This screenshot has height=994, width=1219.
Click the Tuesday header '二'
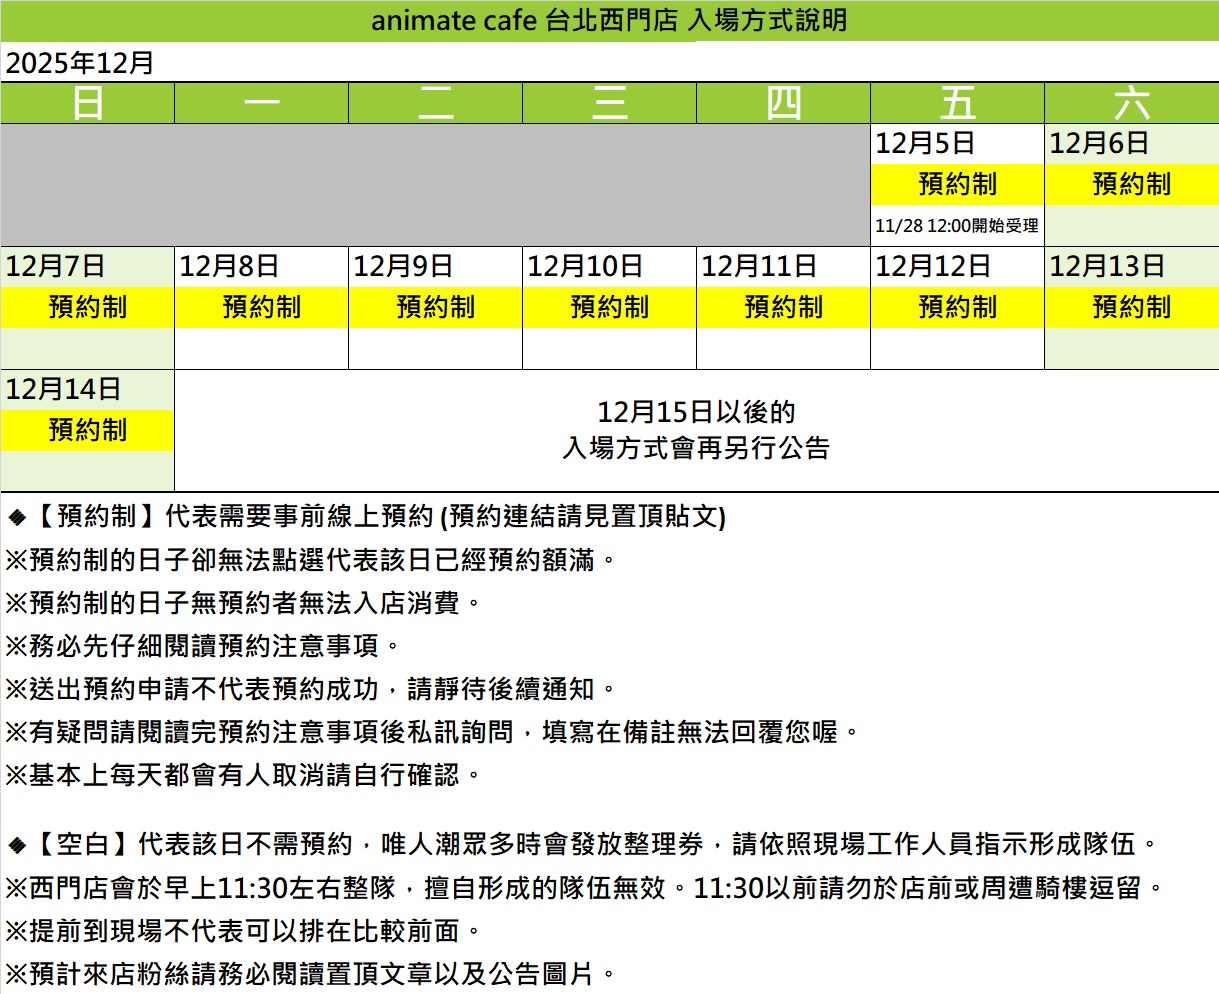[x=436, y=103]
